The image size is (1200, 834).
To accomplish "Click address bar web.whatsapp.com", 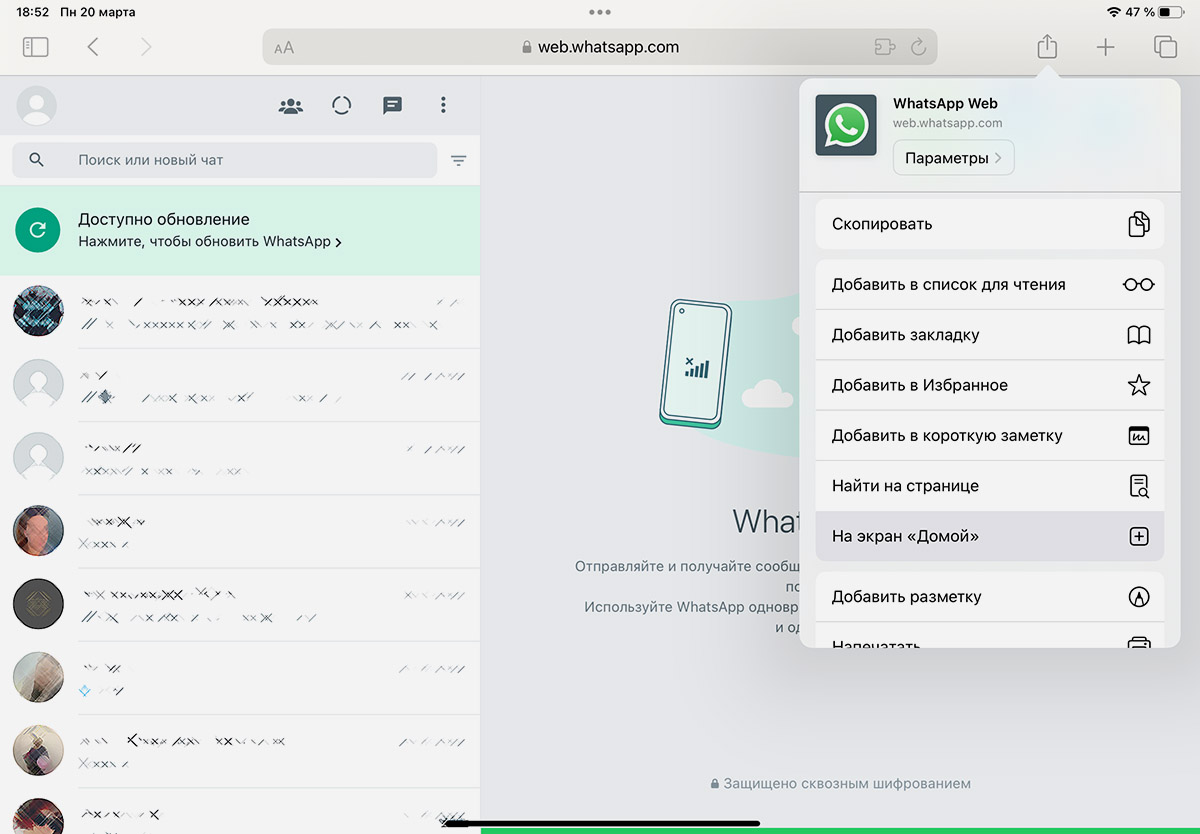I will (x=600, y=47).
